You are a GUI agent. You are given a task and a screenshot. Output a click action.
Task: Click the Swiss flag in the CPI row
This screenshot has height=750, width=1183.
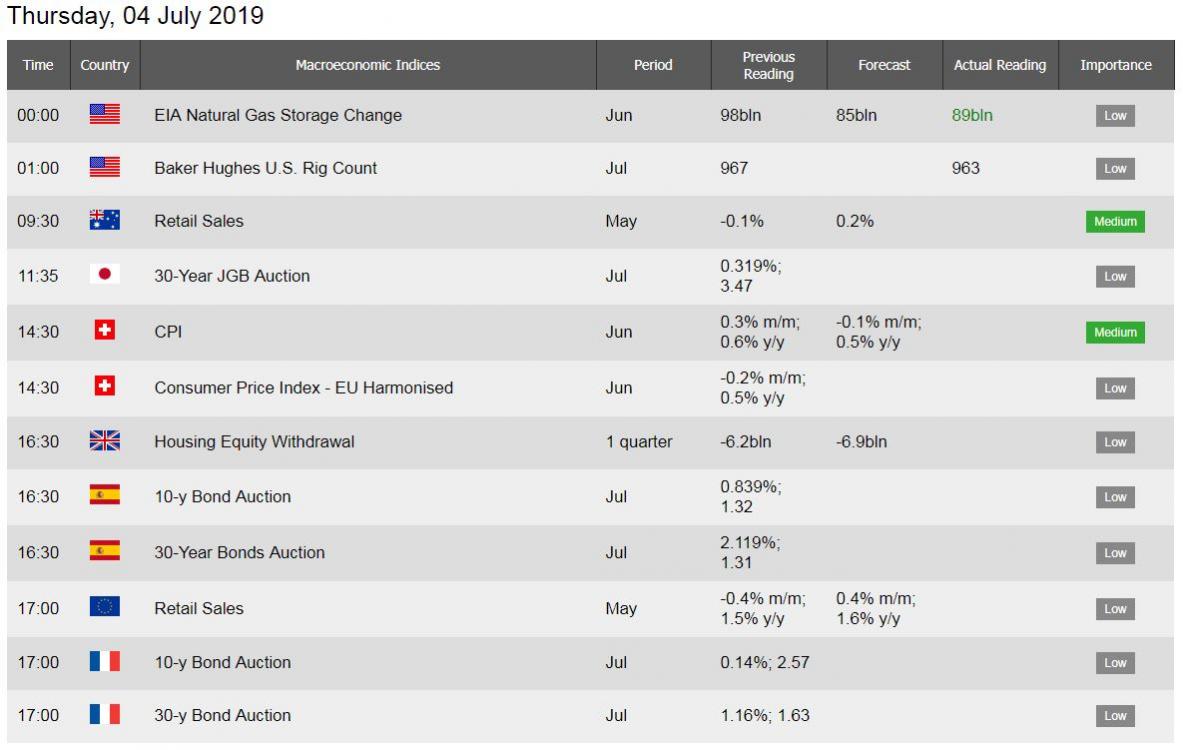[105, 331]
